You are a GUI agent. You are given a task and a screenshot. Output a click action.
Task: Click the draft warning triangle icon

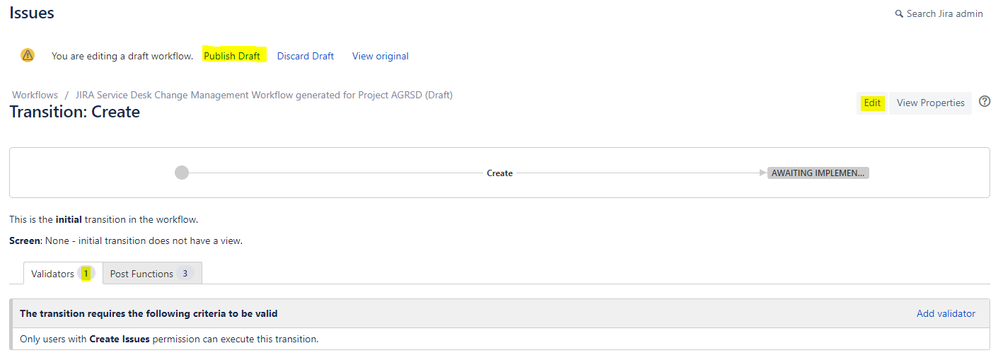(27, 55)
